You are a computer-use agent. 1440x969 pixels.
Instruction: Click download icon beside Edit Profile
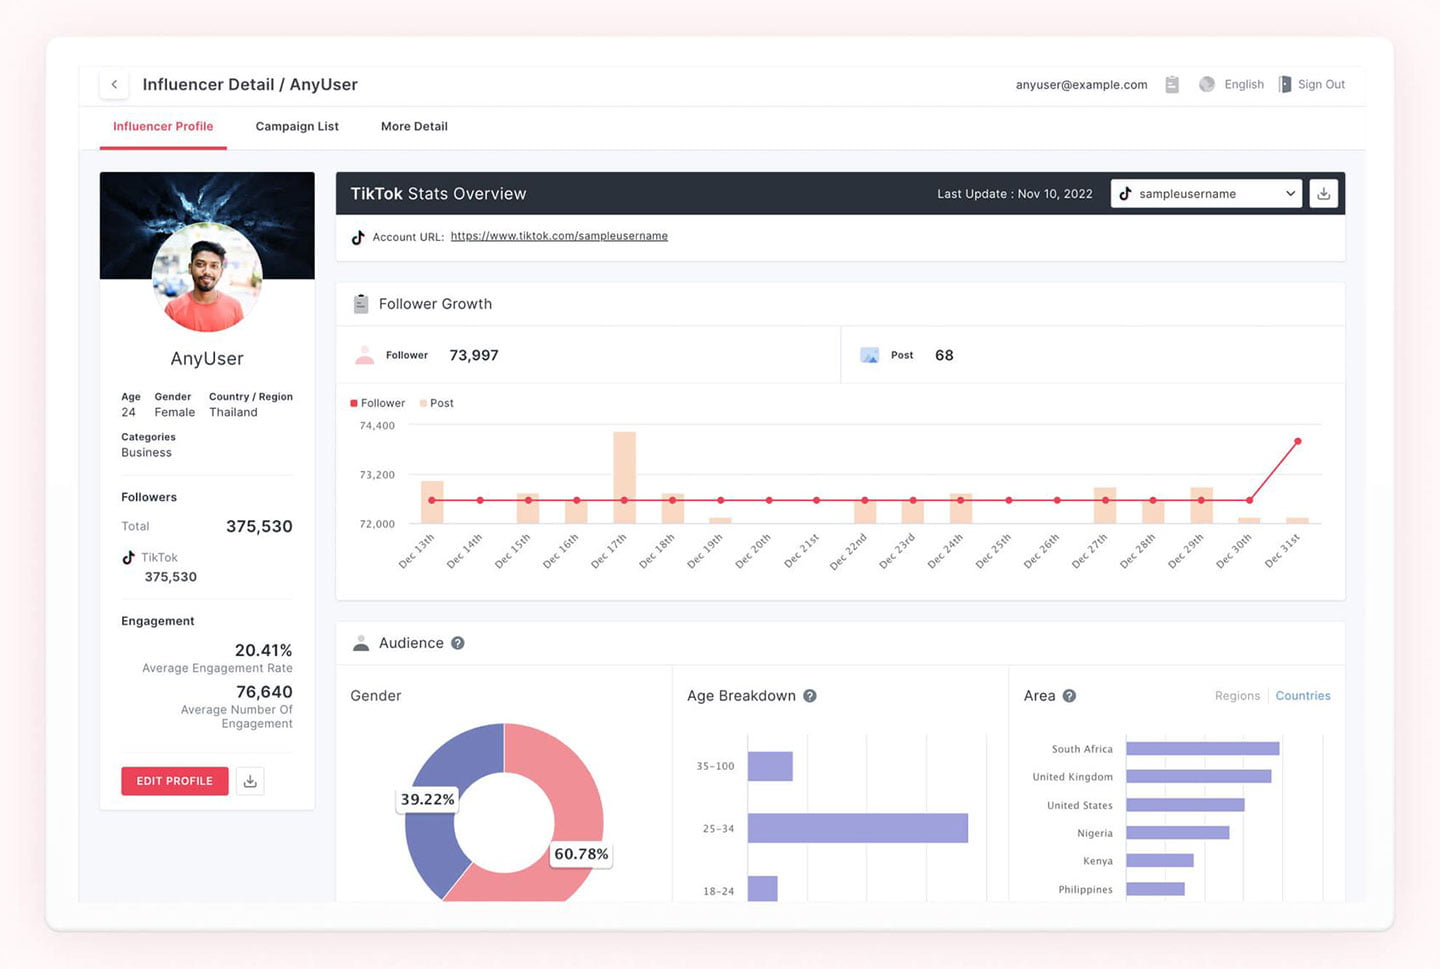point(250,781)
